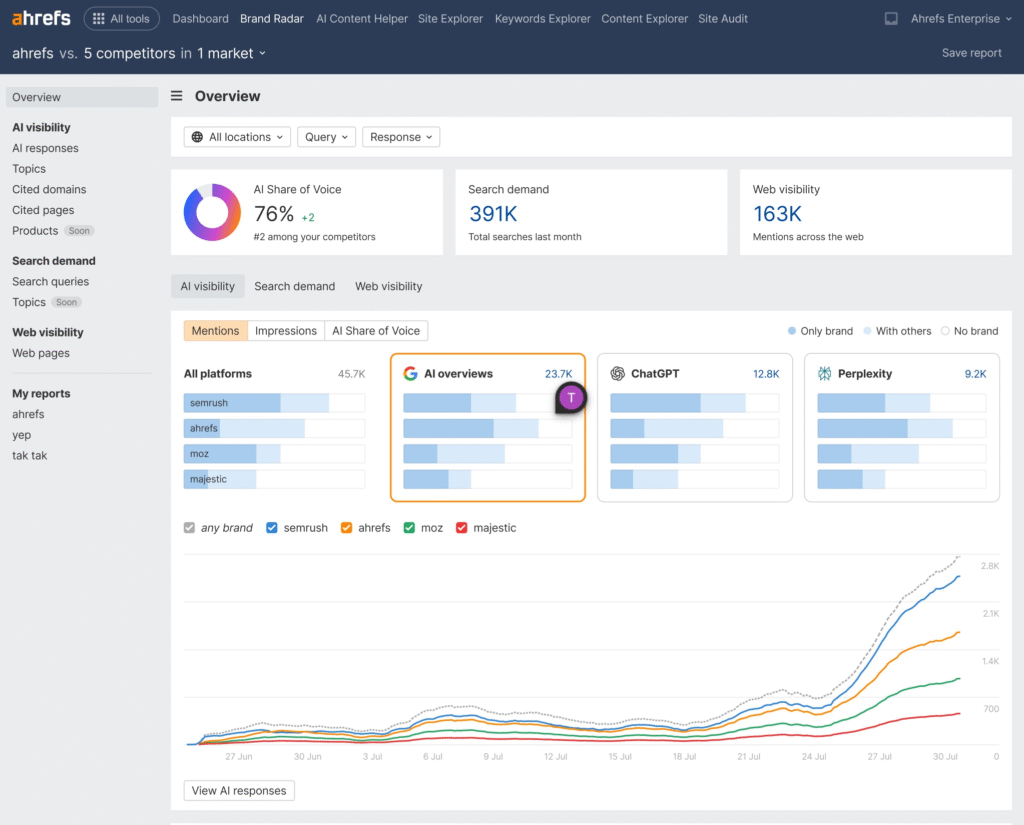
Task: Open AI responses in sidebar
Action: point(45,148)
